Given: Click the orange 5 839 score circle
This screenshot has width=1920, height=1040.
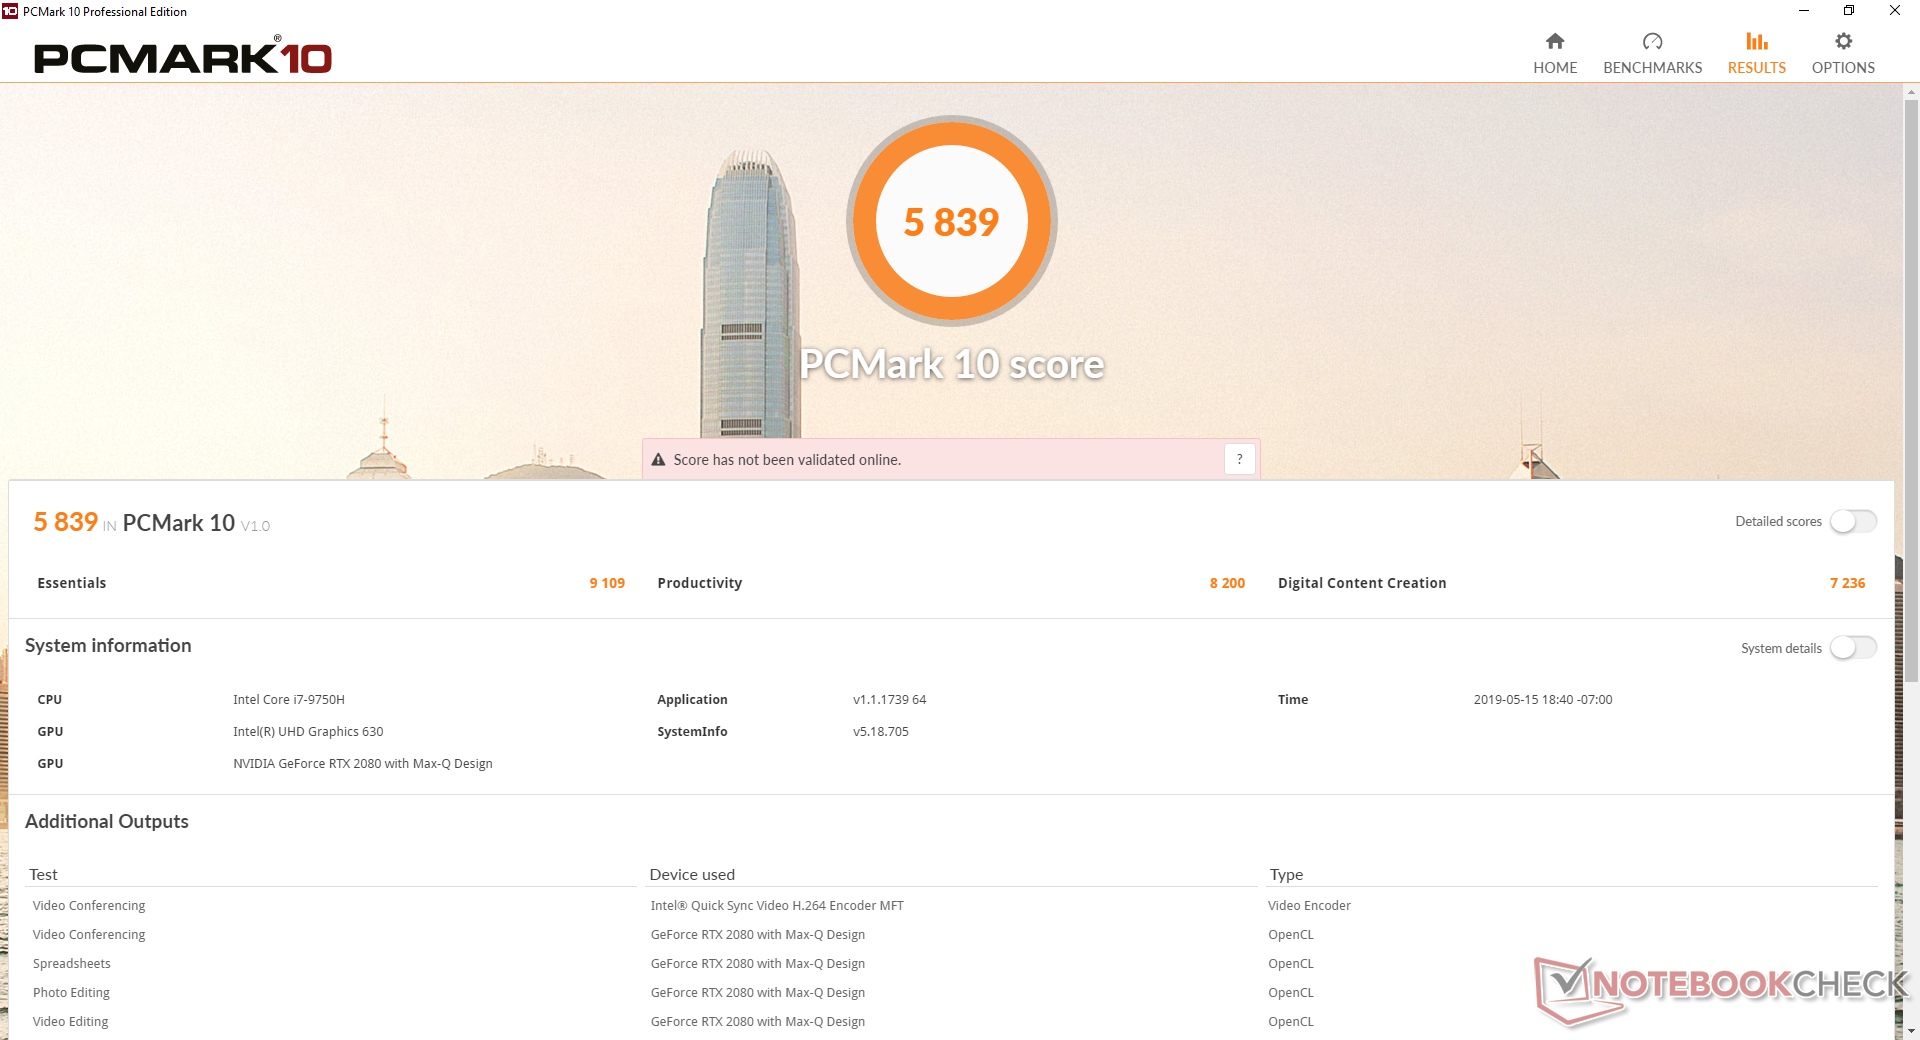Looking at the screenshot, I should pyautogui.click(x=951, y=221).
